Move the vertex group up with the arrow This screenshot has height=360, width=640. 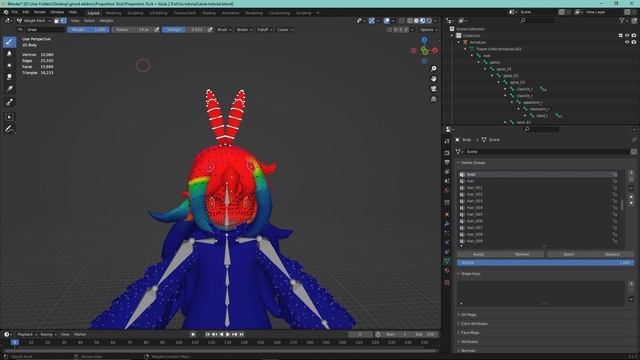click(x=631, y=197)
